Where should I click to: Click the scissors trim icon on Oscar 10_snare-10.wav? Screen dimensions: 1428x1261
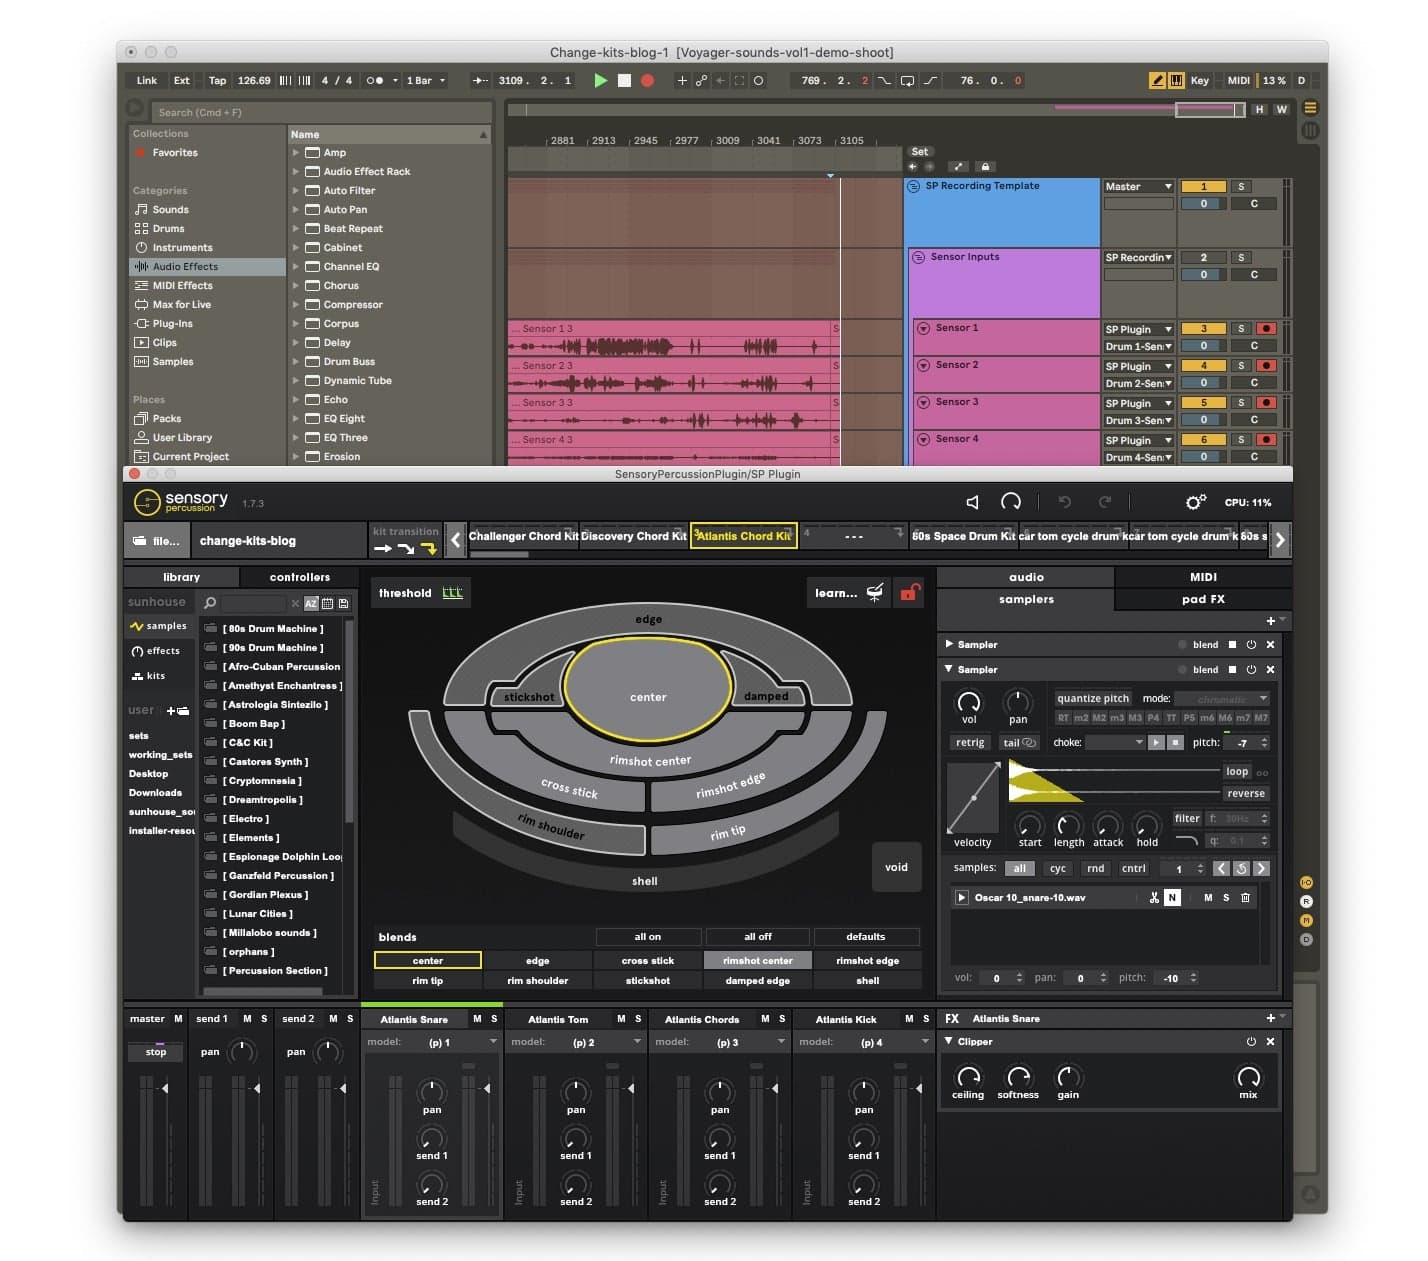[x=1153, y=897]
